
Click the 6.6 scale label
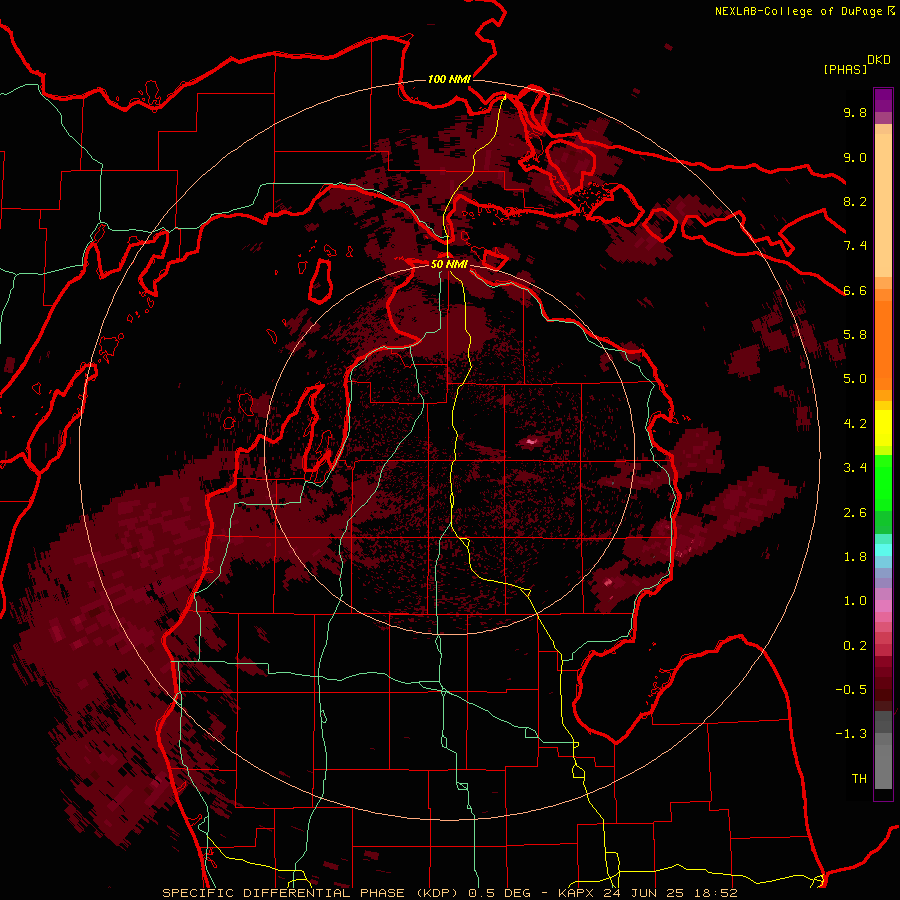855,290
